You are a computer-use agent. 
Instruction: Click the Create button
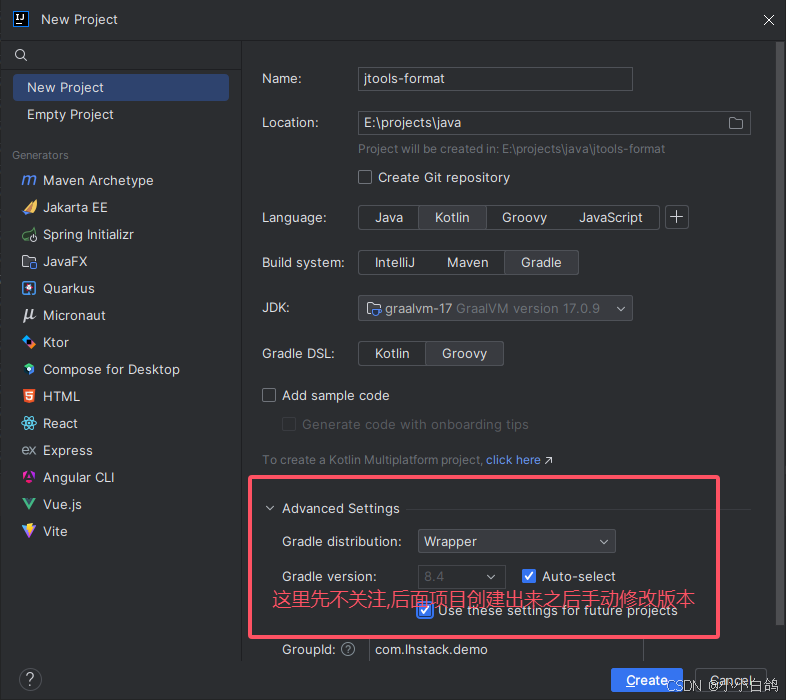(647, 680)
